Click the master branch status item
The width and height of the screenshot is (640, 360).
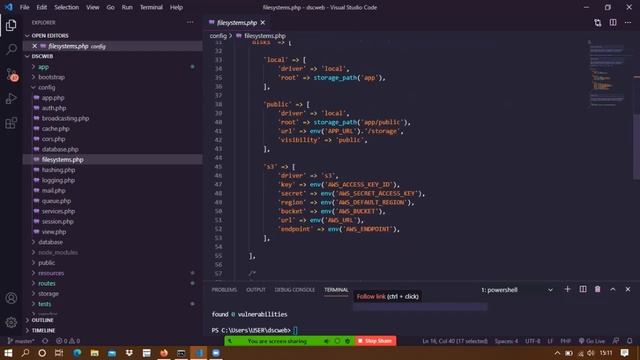[x=21, y=341]
